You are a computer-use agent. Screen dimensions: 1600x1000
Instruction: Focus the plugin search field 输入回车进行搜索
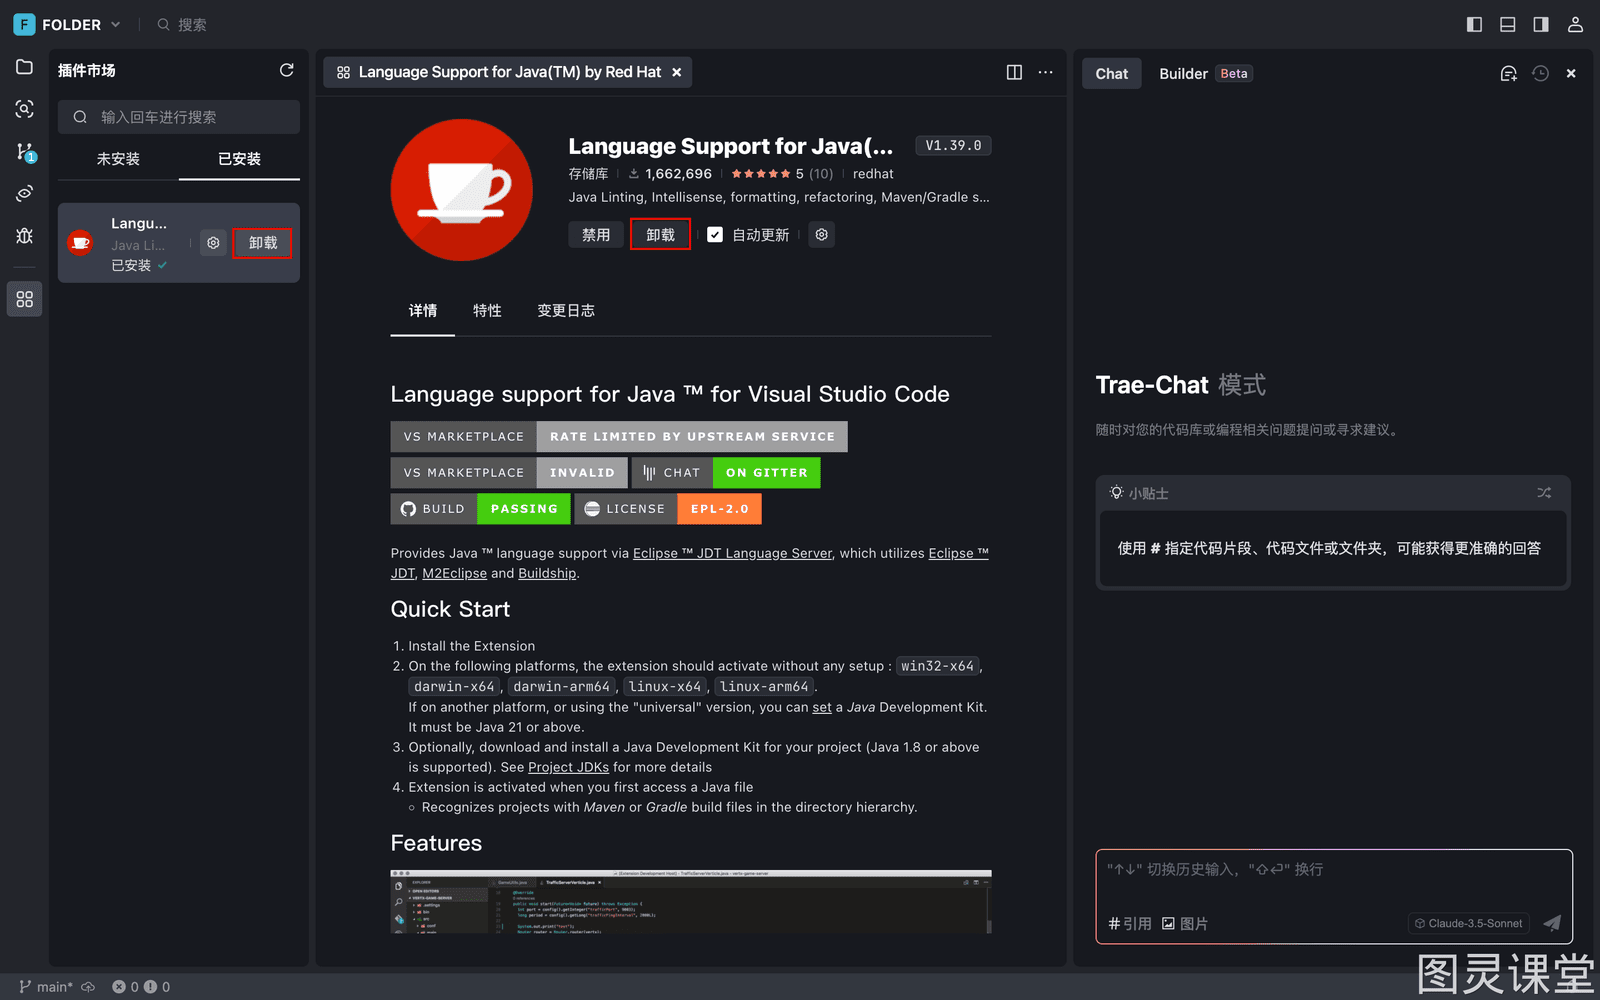(179, 117)
